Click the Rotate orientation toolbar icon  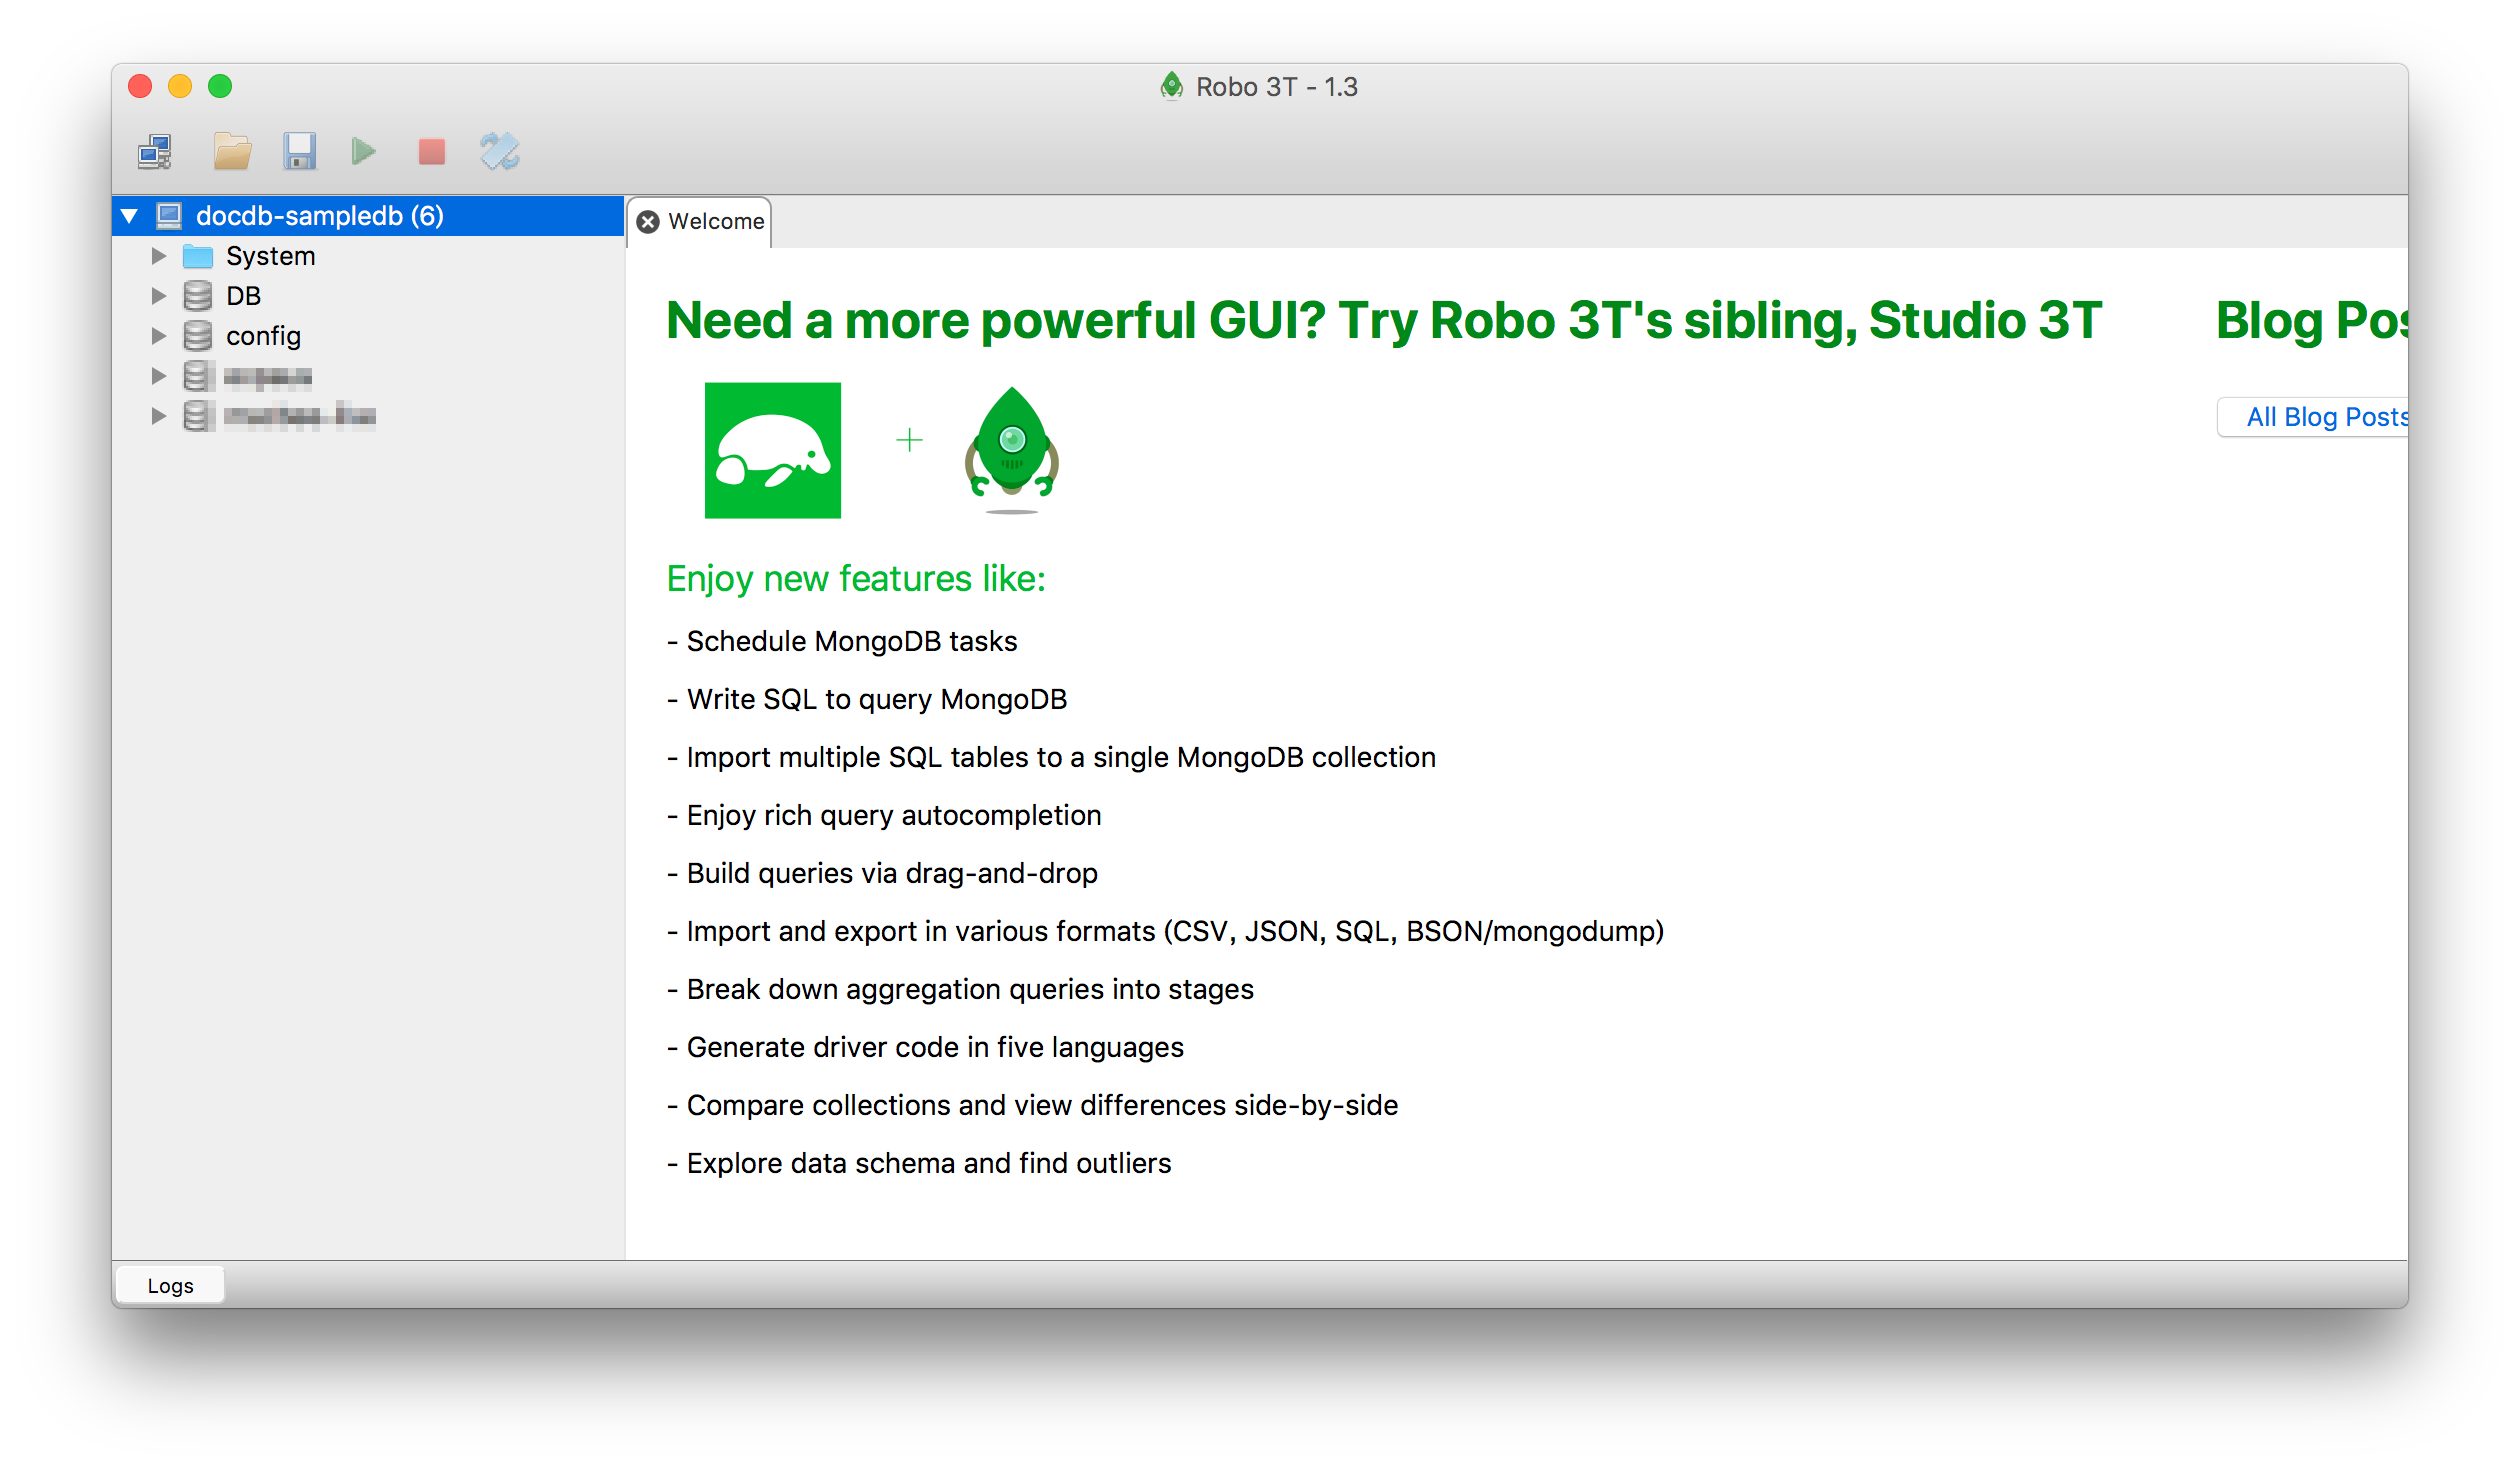[499, 152]
